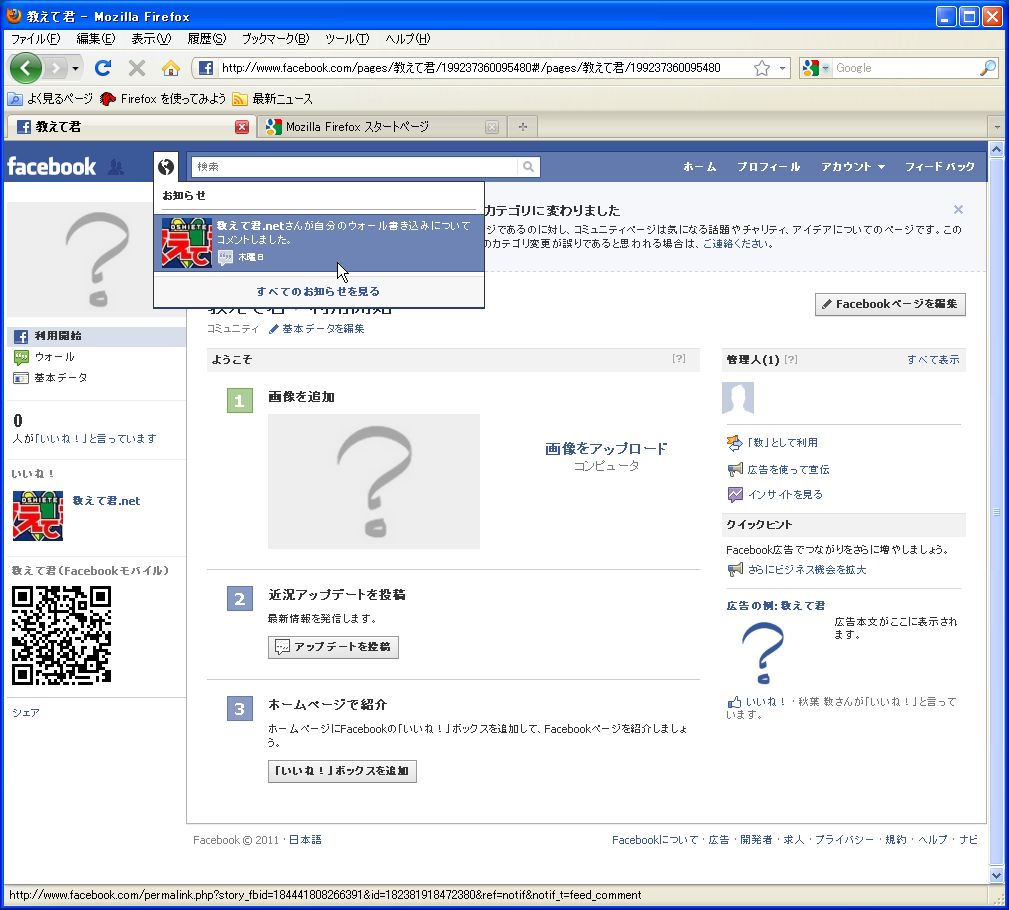Click the stop loading X icon

[x=136, y=68]
